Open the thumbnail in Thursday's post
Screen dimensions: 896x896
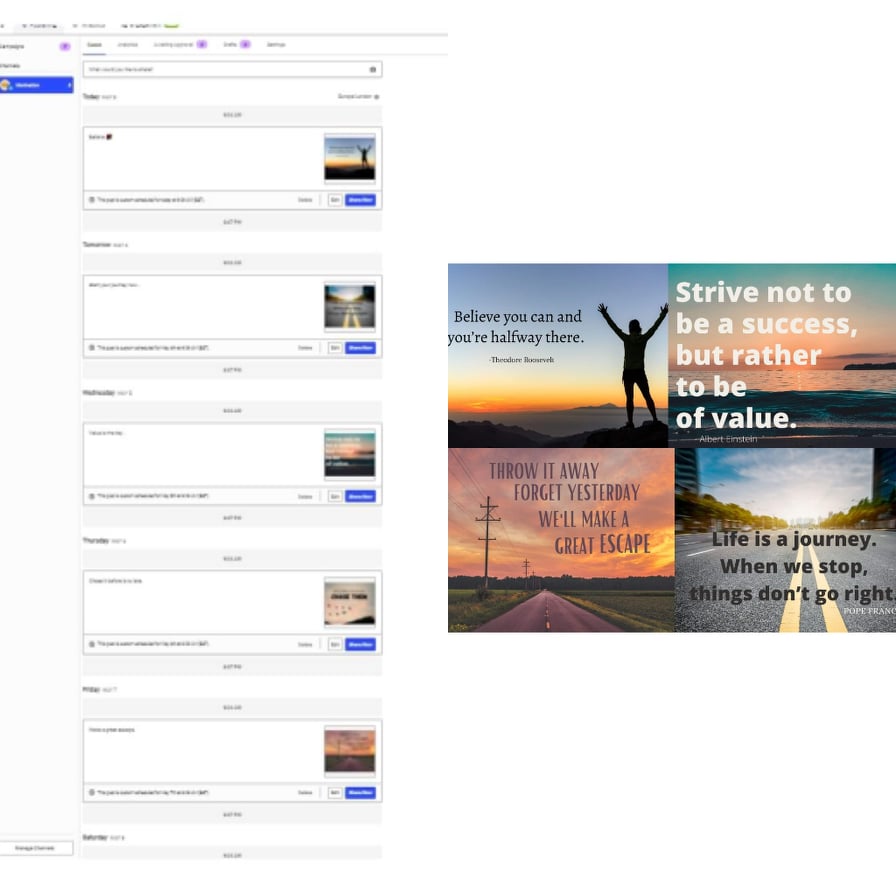pyautogui.click(x=350, y=603)
